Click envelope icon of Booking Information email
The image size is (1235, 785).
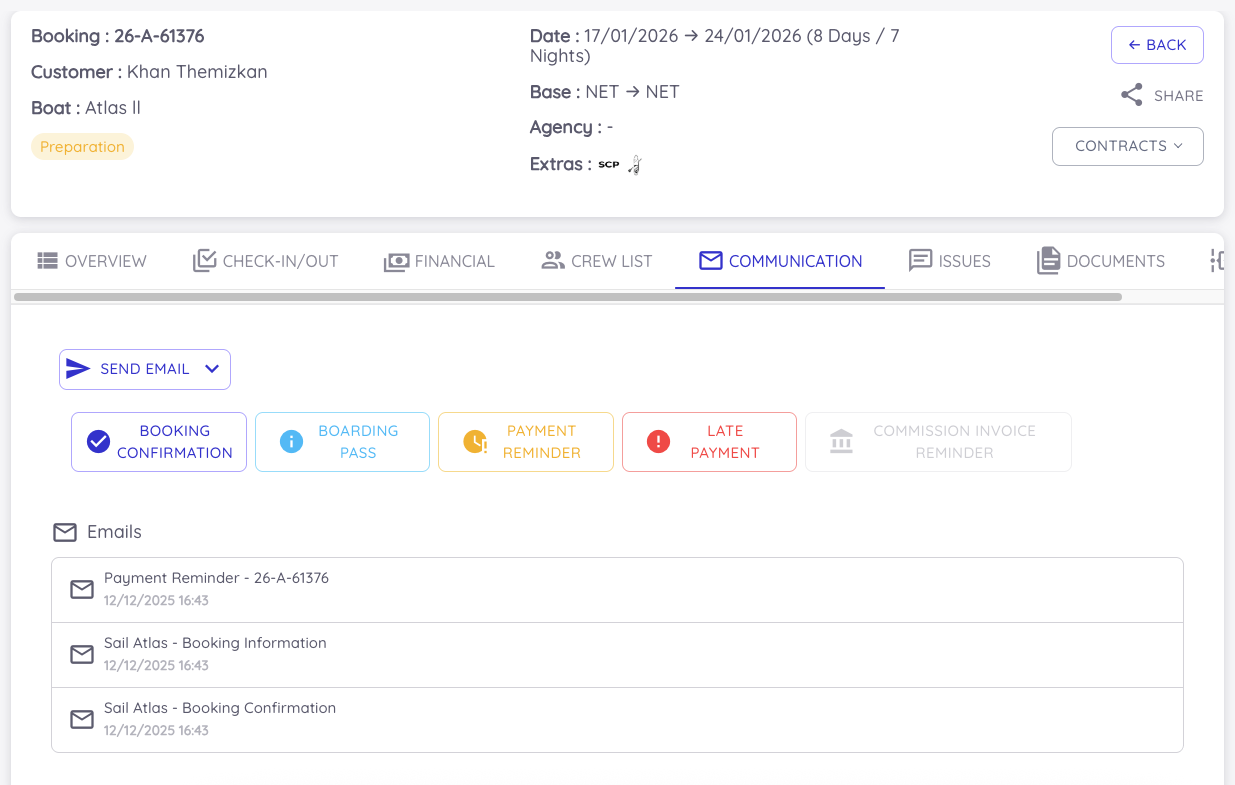click(82, 654)
